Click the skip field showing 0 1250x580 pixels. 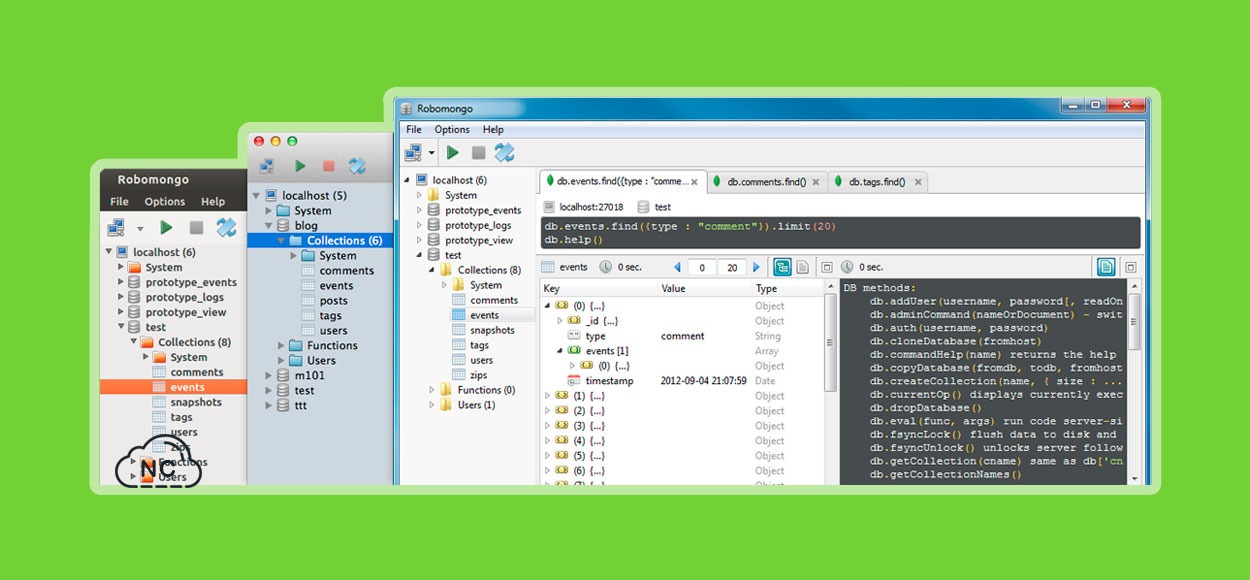[702, 267]
